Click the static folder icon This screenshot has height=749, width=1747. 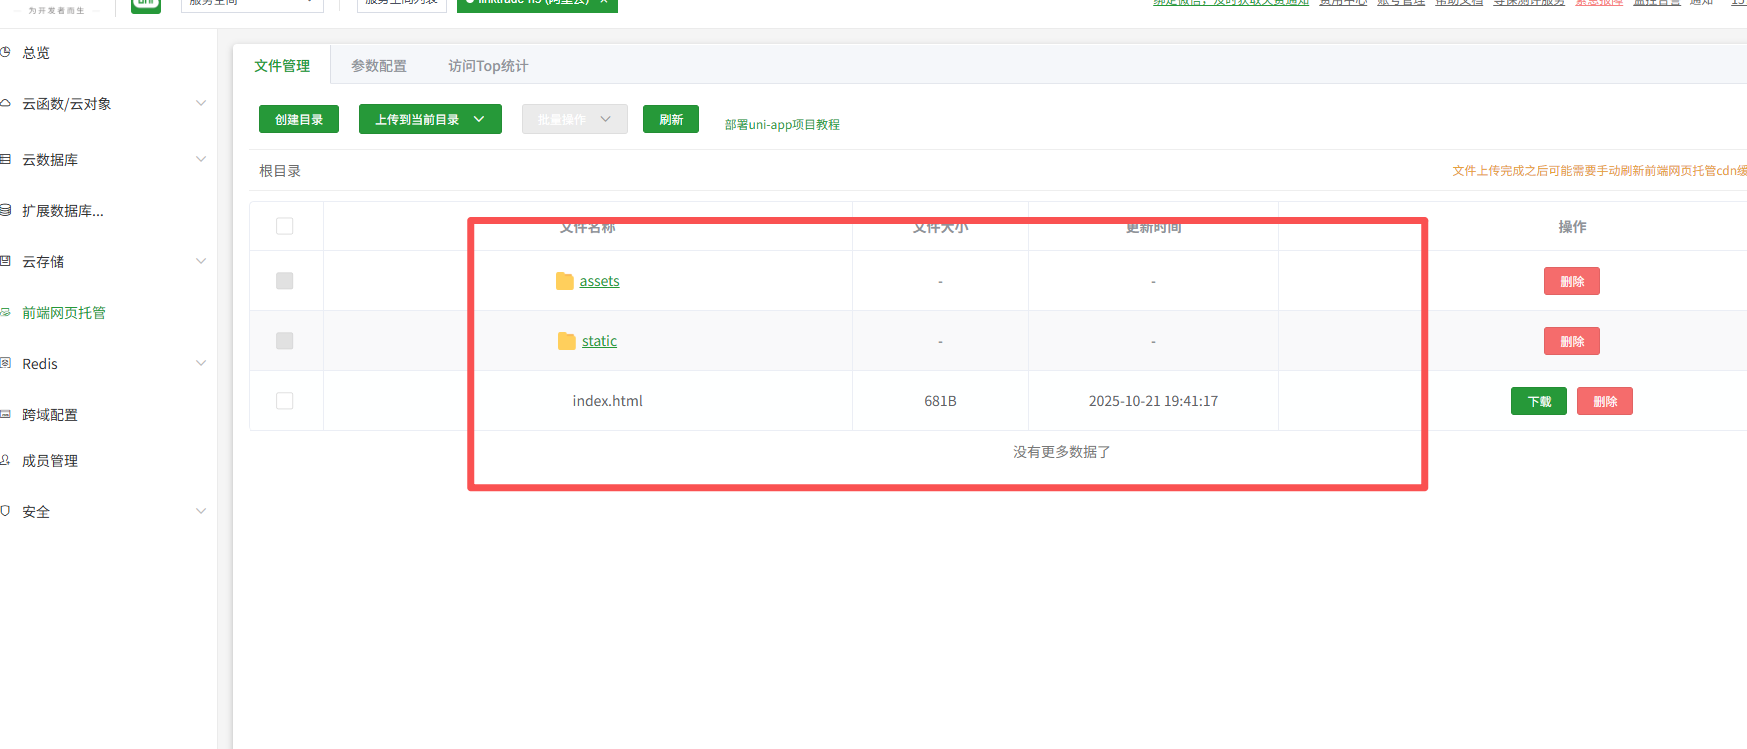[x=567, y=341]
